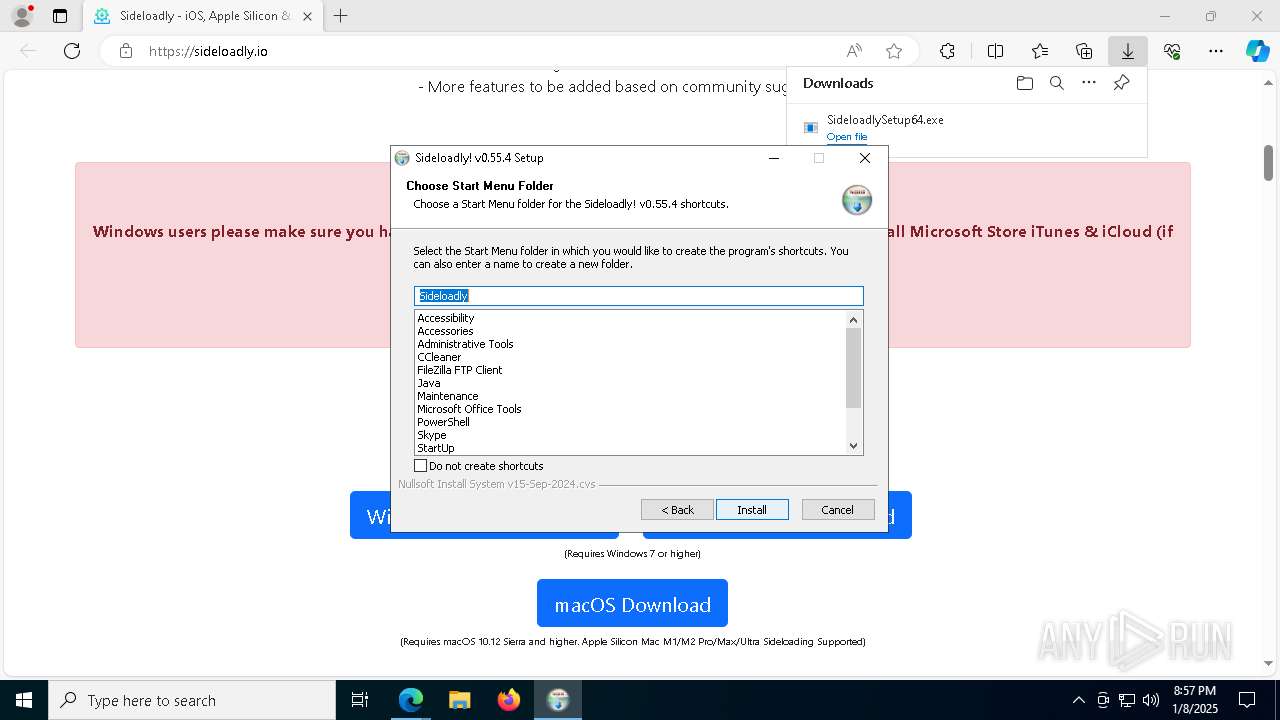Image resolution: width=1280 pixels, height=720 pixels.
Task: Check Do not create shortcuts
Action: tap(421, 466)
